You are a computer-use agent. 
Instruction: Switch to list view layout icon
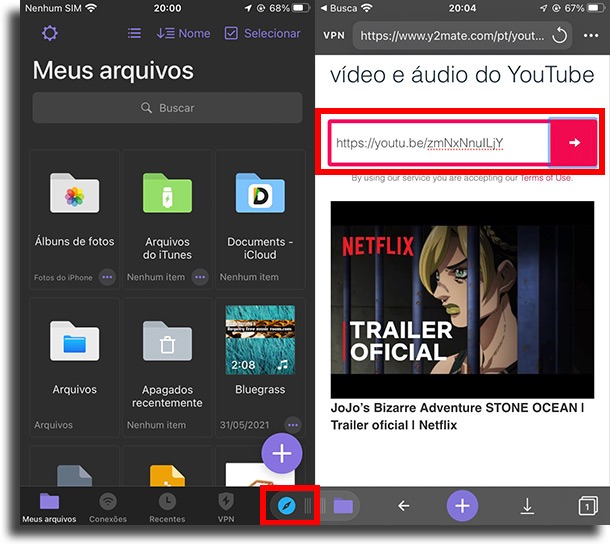coord(134,33)
